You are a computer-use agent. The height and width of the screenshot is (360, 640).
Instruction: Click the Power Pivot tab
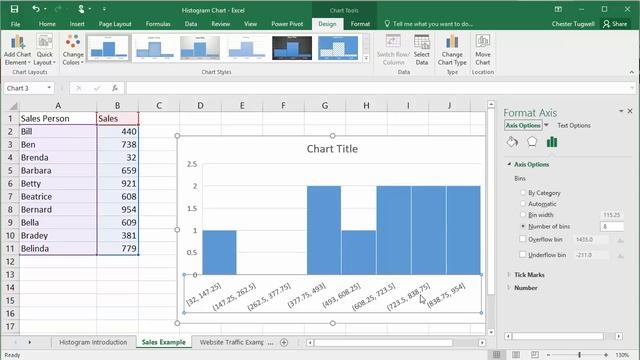click(287, 24)
